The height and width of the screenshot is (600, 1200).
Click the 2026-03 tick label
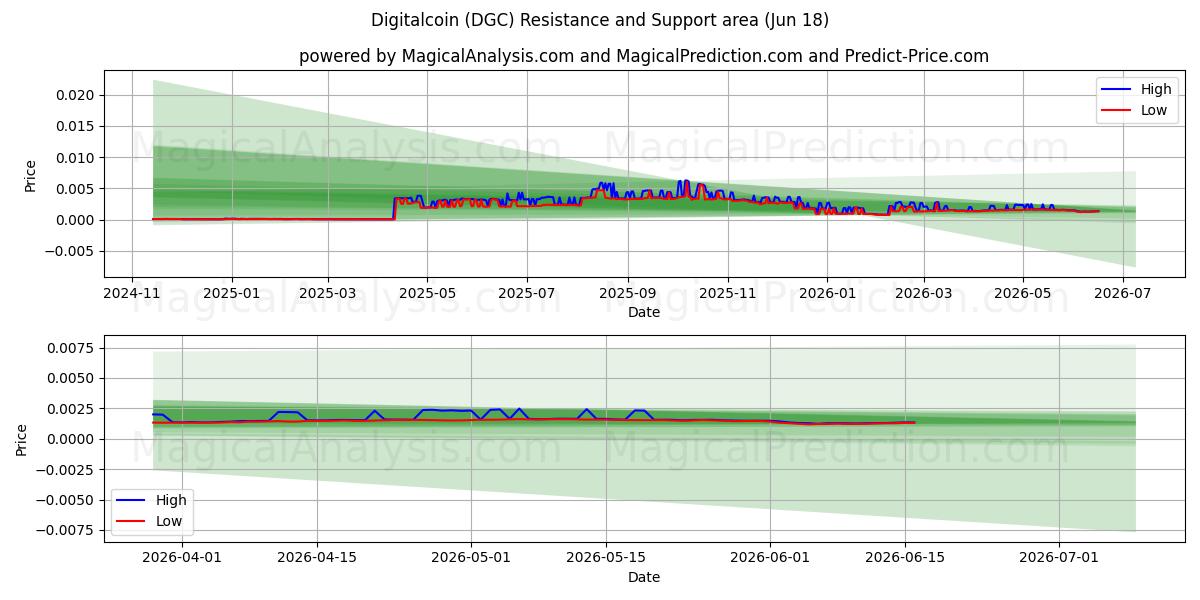(923, 293)
